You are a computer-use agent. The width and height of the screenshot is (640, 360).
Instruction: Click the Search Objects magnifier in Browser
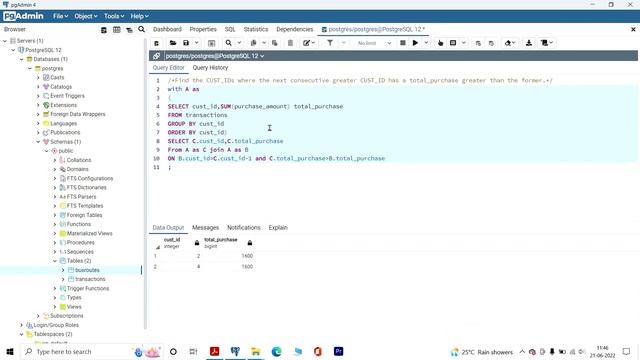[x=141, y=29]
